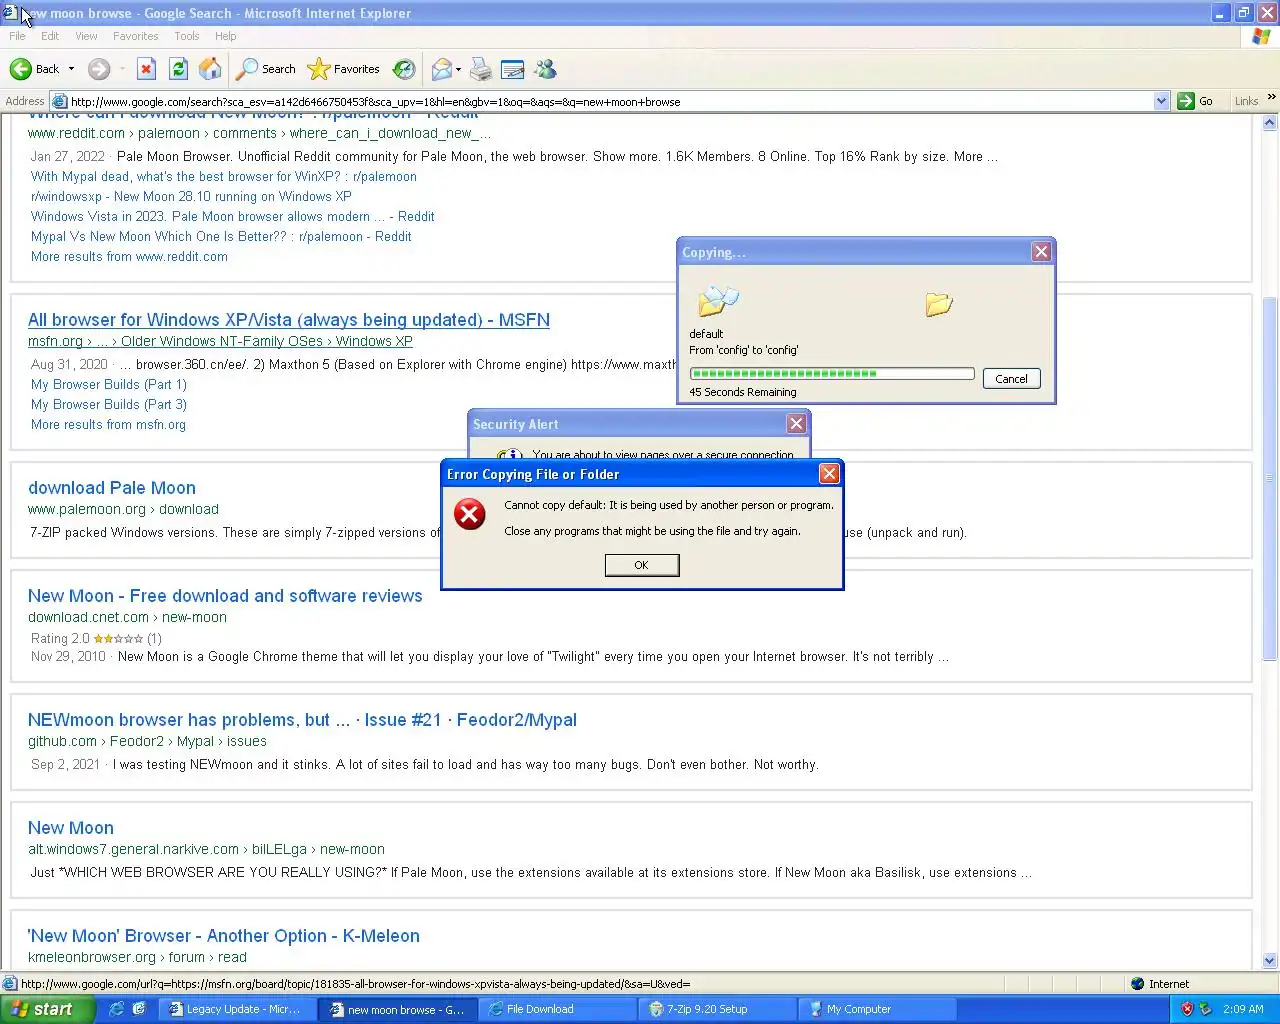Expand Links toolbar chevron
This screenshot has height=1024, width=1280.
(1271, 97)
